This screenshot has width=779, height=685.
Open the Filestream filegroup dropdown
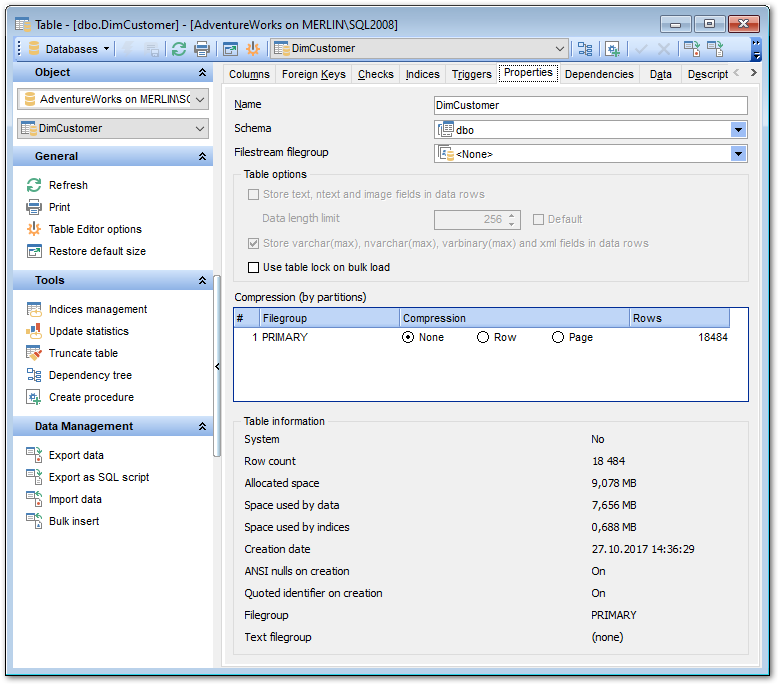[738, 154]
